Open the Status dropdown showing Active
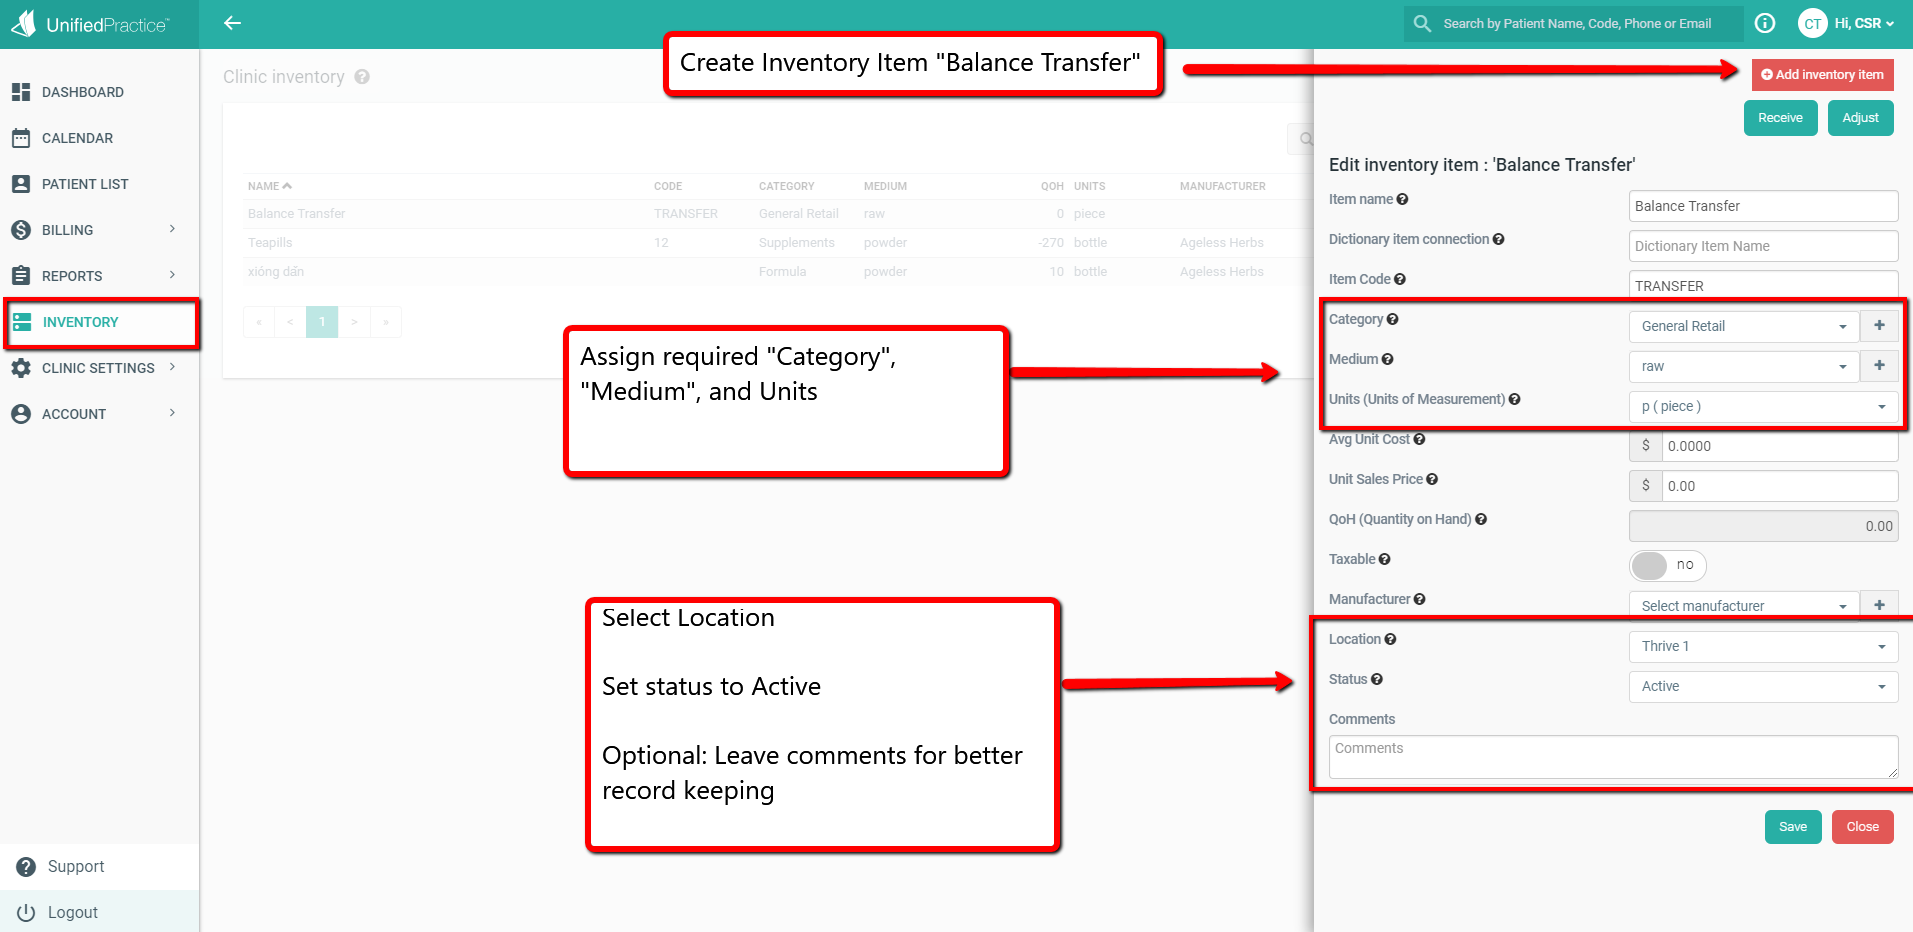 tap(1762, 686)
